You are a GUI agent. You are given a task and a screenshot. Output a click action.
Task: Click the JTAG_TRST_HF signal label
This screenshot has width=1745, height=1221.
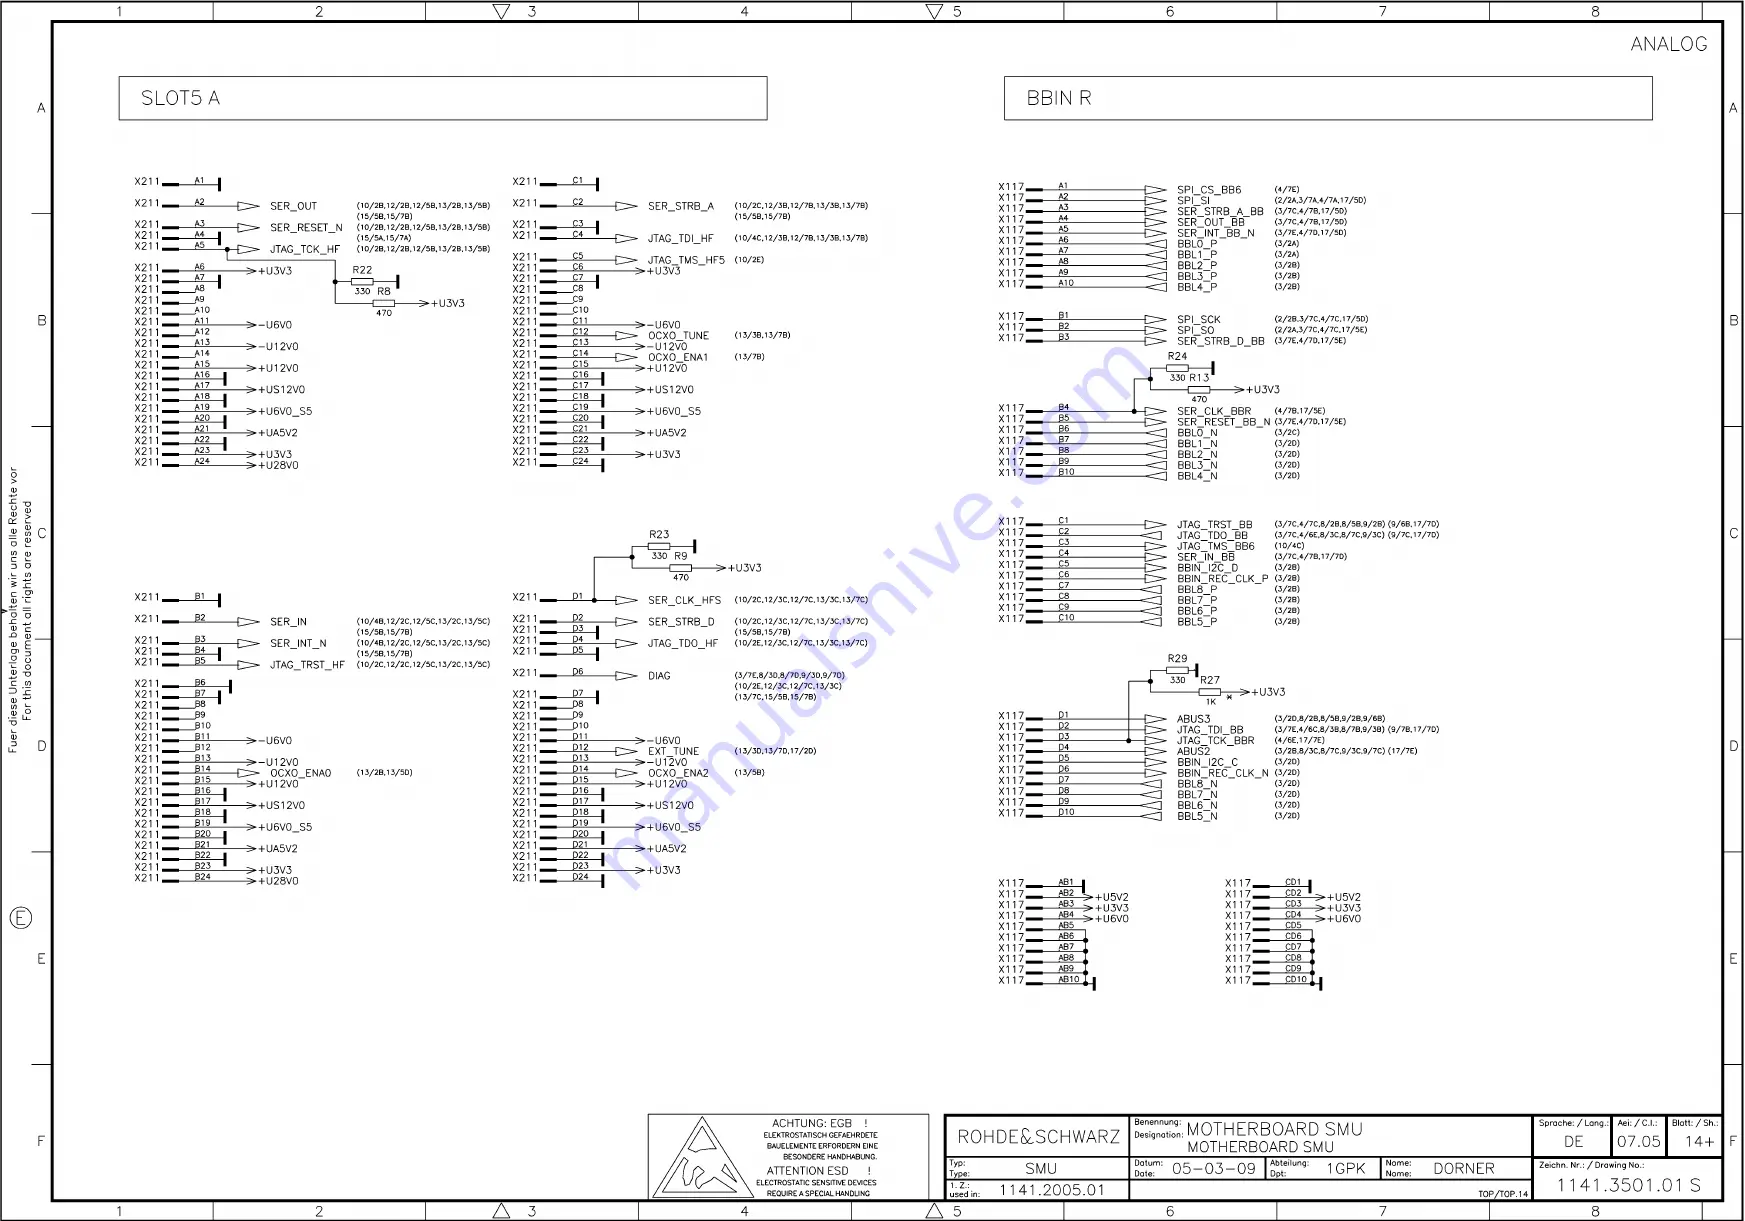307,665
